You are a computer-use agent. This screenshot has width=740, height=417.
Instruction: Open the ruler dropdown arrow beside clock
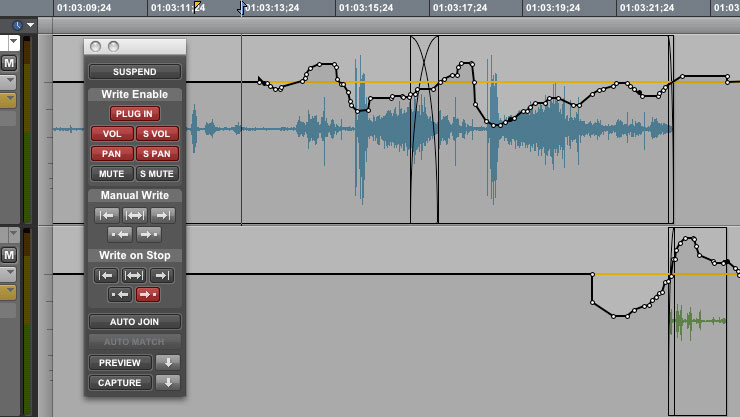coord(31,25)
